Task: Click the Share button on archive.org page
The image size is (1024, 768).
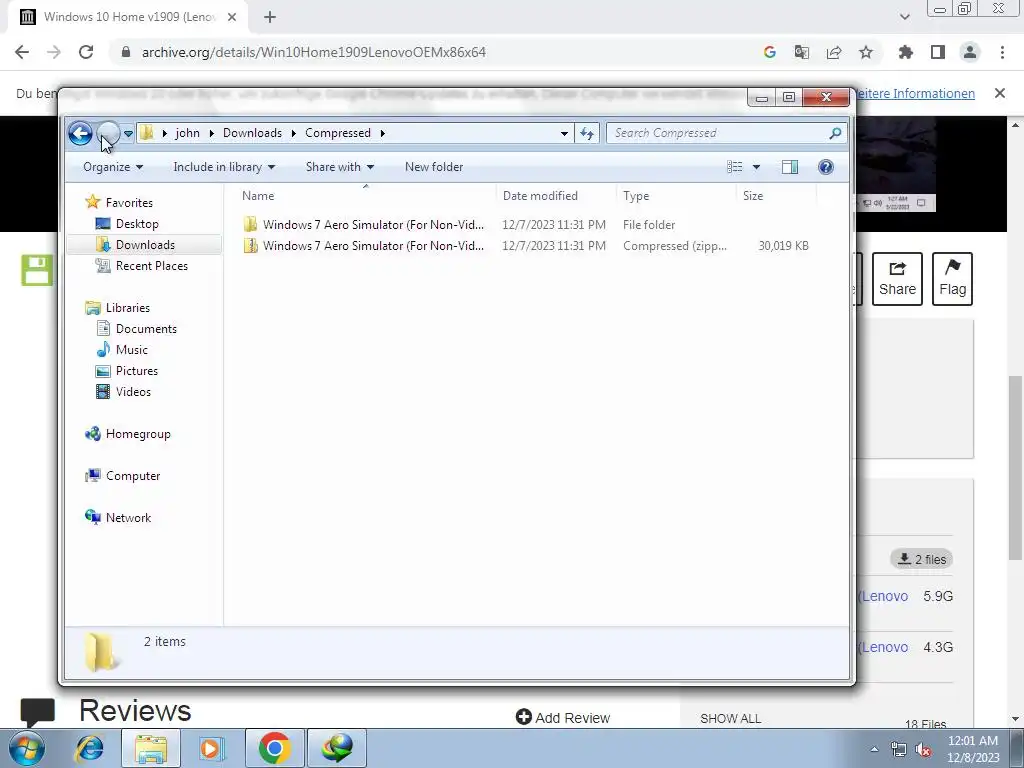Action: 897,279
